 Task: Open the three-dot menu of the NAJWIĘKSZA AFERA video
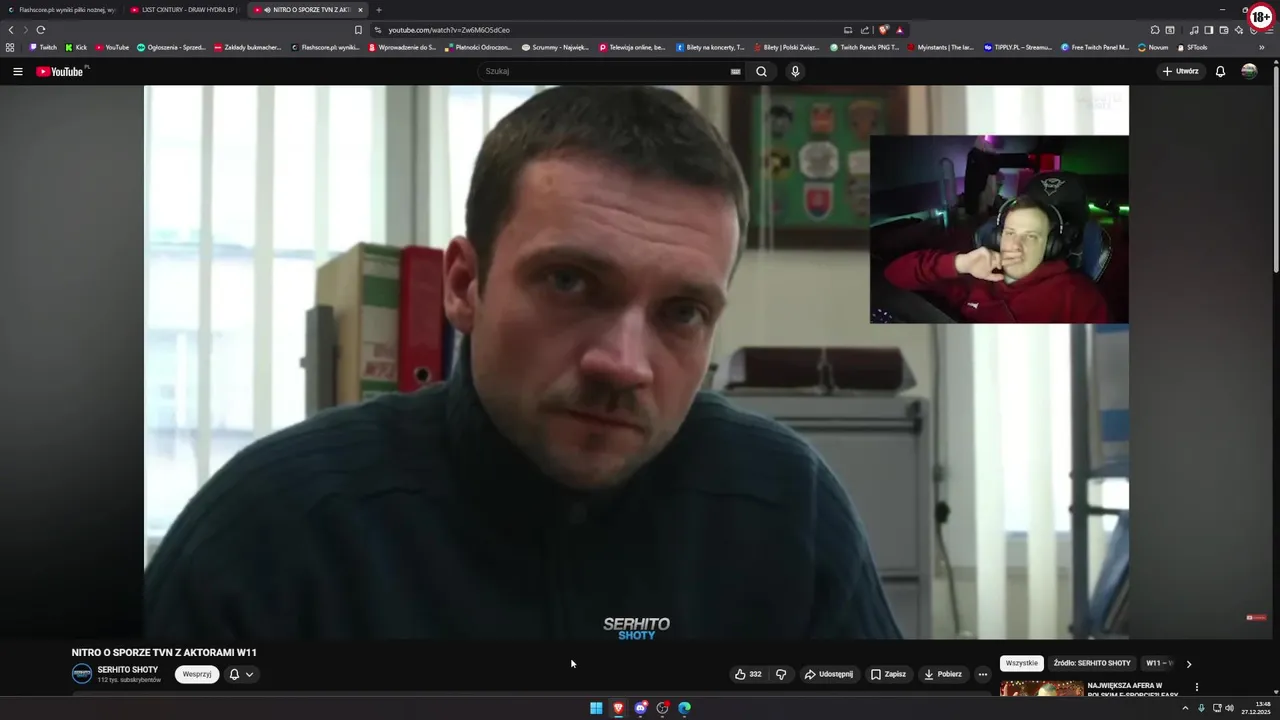1196,687
